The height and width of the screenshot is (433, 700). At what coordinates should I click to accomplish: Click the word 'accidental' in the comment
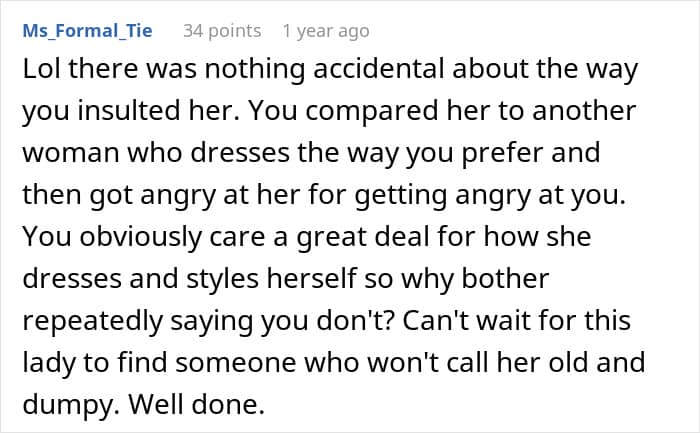[379, 69]
